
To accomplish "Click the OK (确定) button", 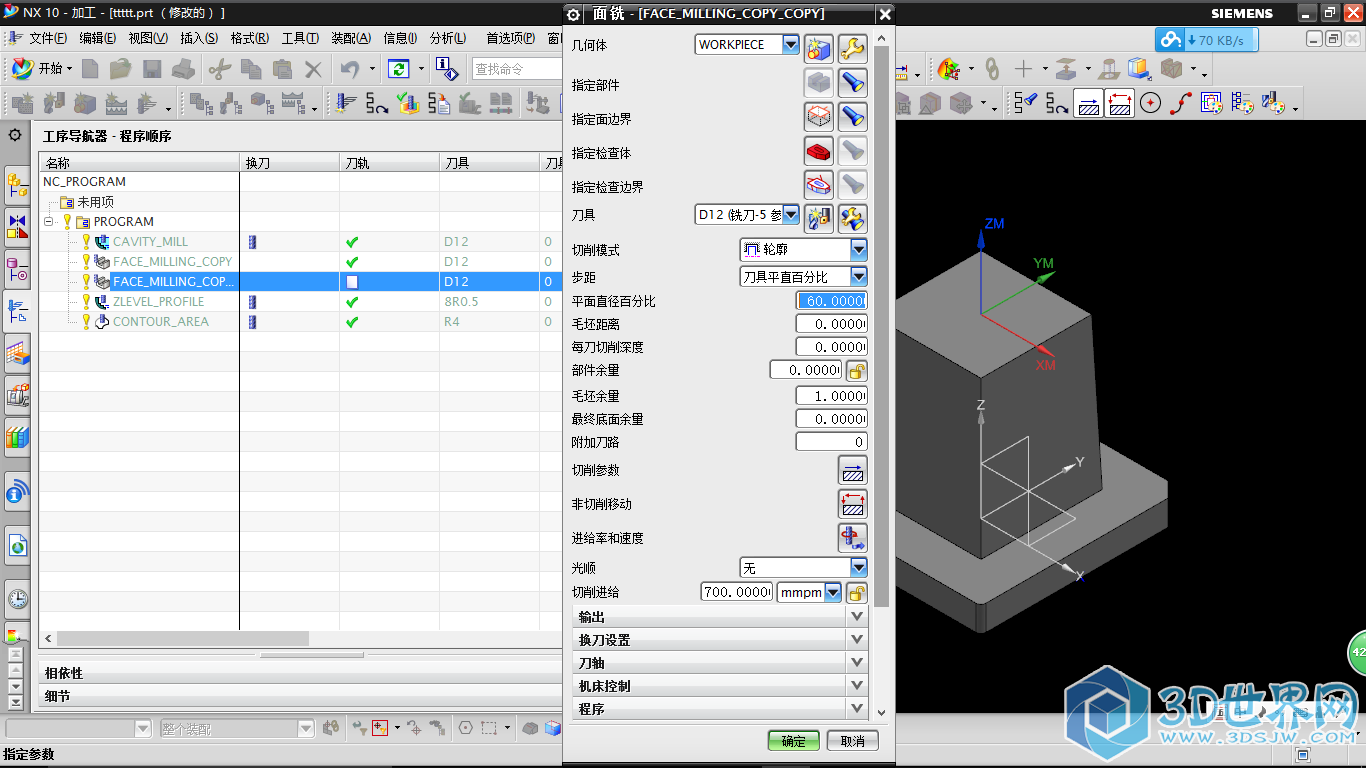I will (x=794, y=741).
